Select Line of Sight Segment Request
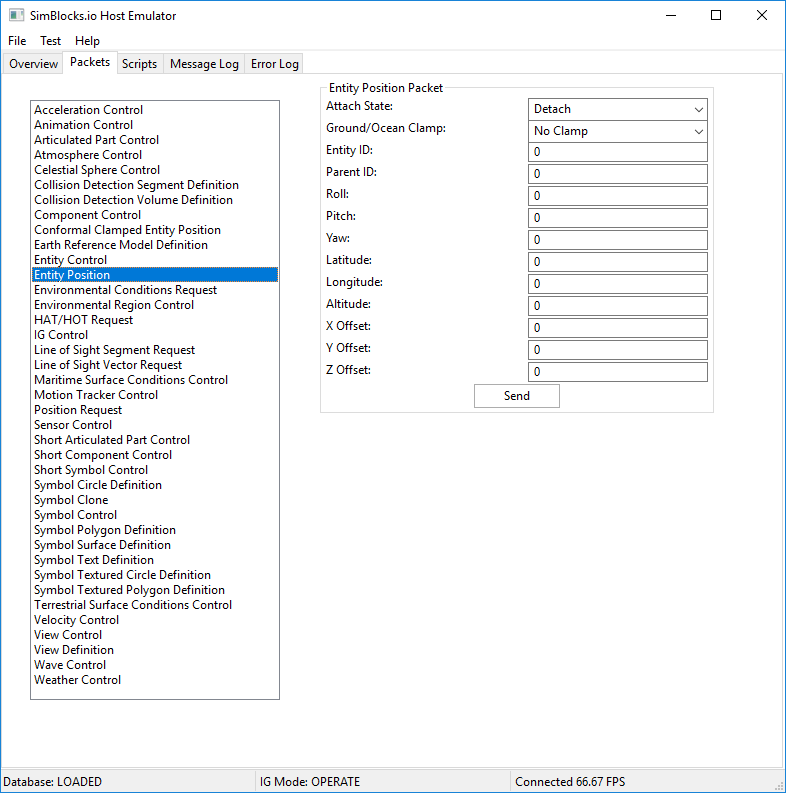Image resolution: width=786 pixels, height=793 pixels. point(155,350)
